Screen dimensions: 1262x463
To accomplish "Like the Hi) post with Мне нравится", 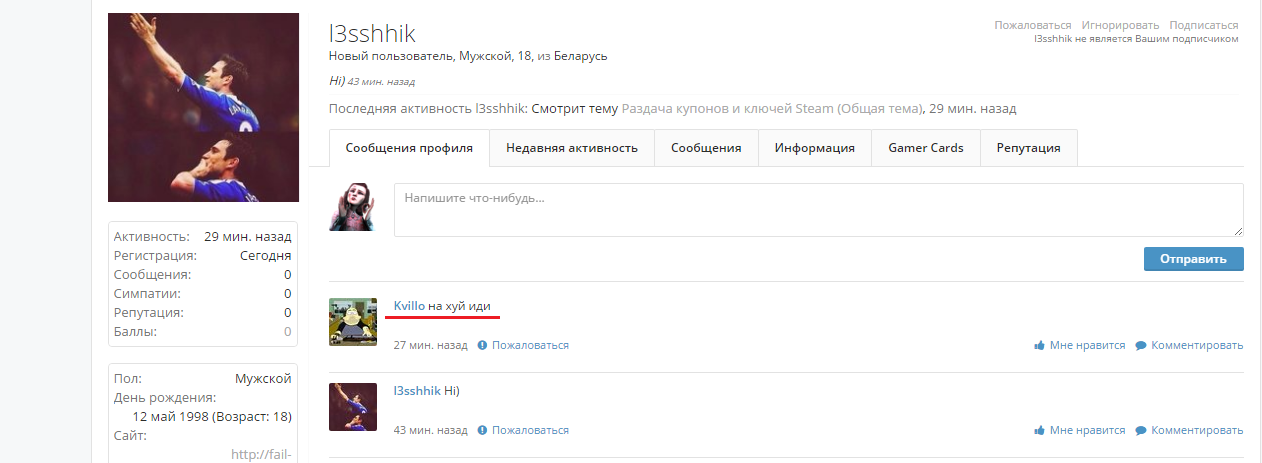I will (x=1087, y=430).
